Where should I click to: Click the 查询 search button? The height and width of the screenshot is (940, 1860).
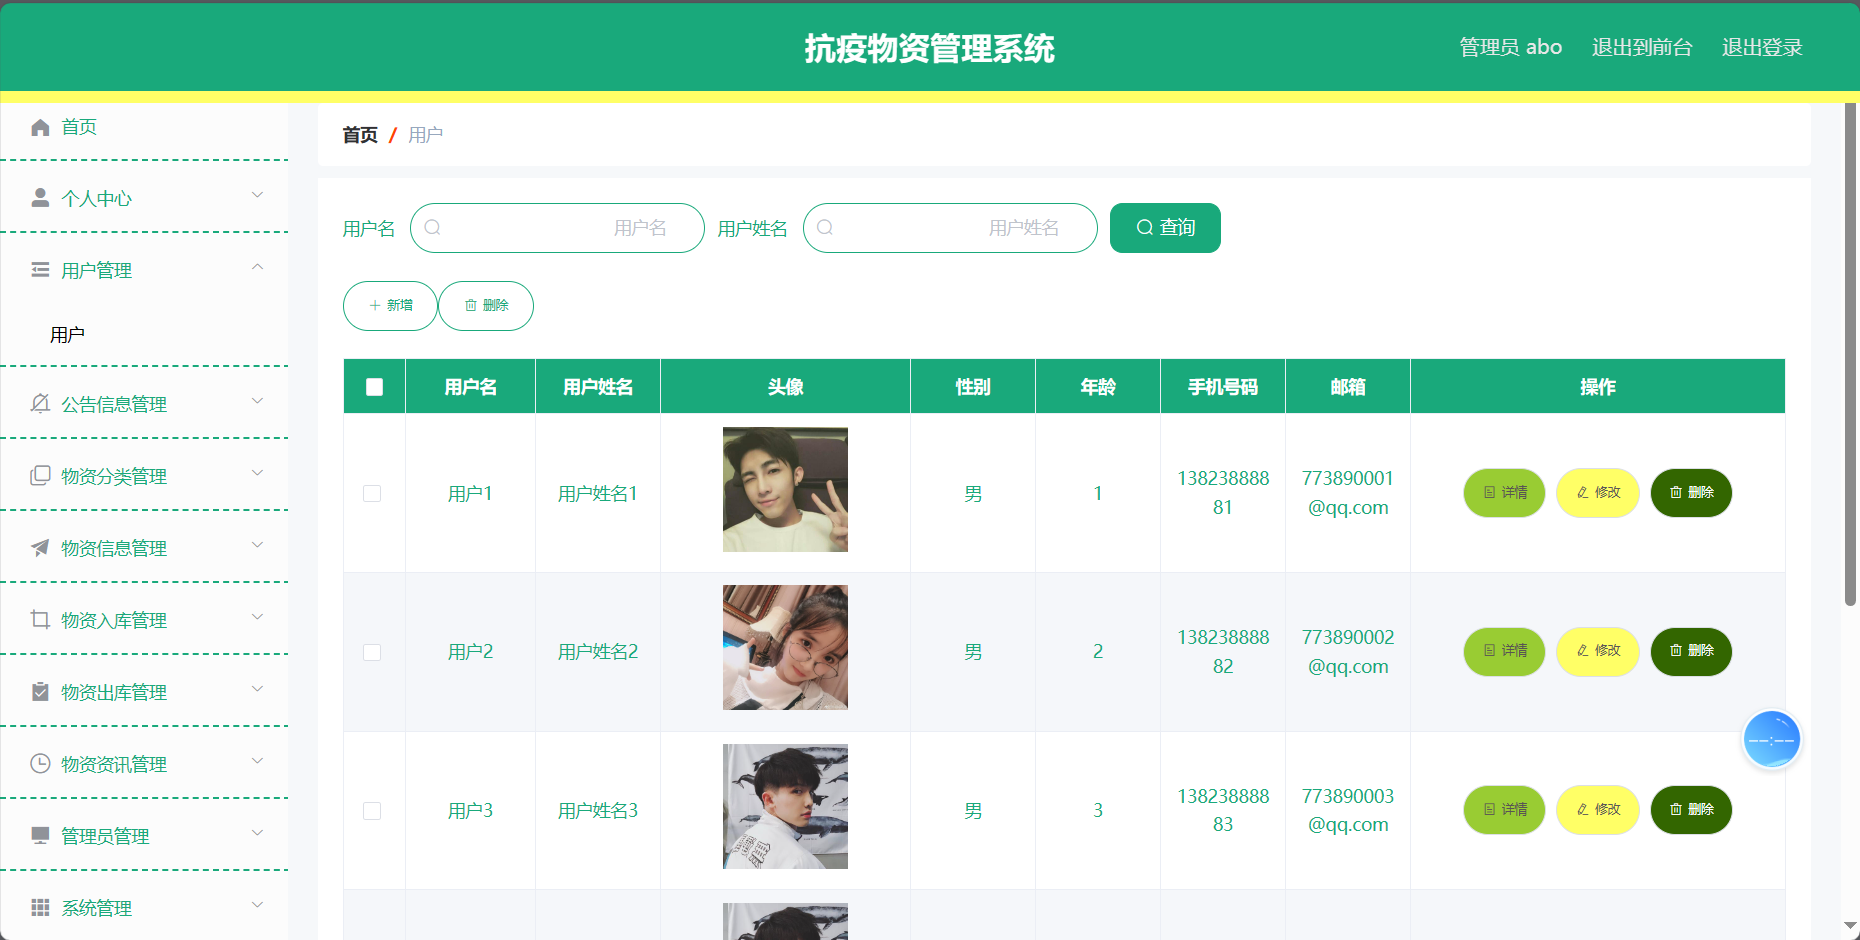(1165, 228)
